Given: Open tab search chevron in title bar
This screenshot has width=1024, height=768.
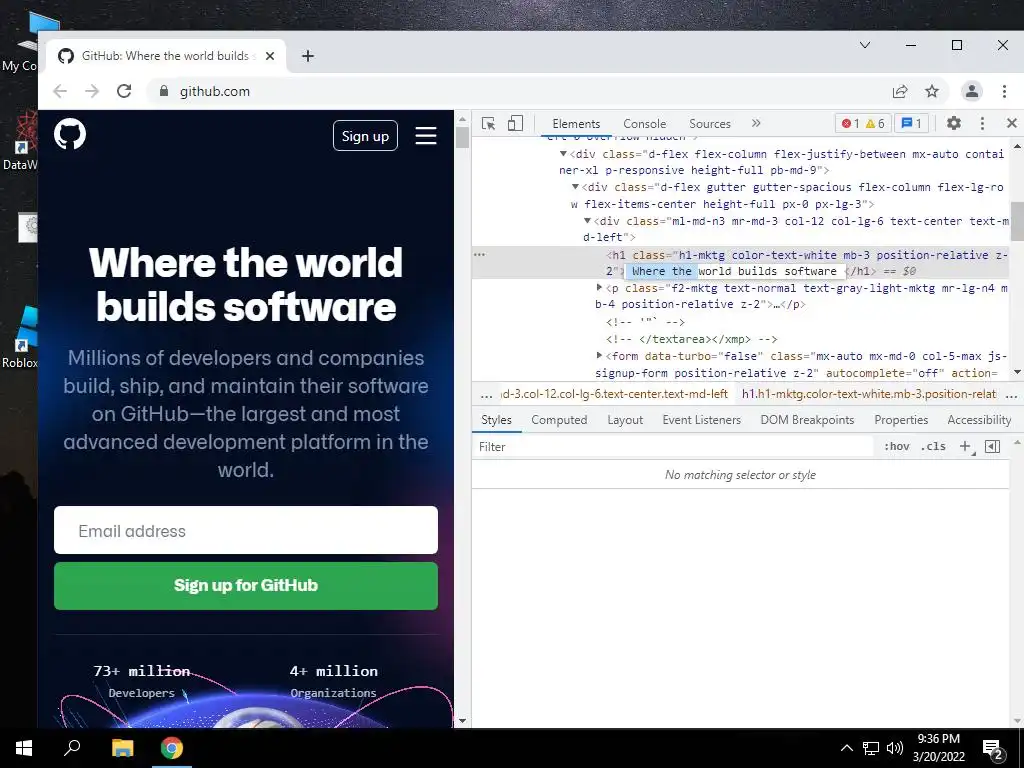Looking at the screenshot, I should (865, 45).
